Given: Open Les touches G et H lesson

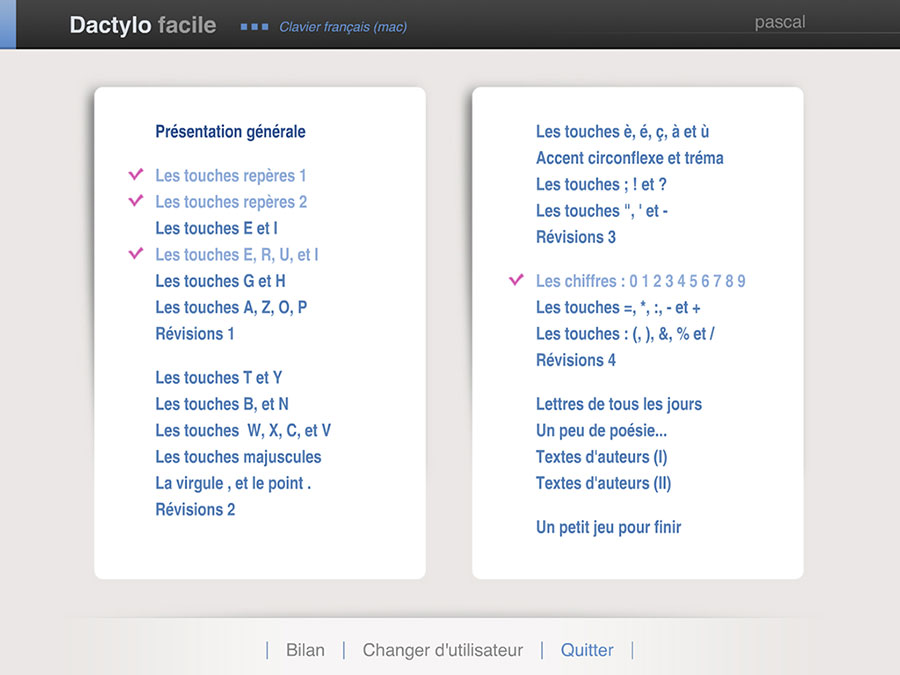Looking at the screenshot, I should click(x=220, y=281).
